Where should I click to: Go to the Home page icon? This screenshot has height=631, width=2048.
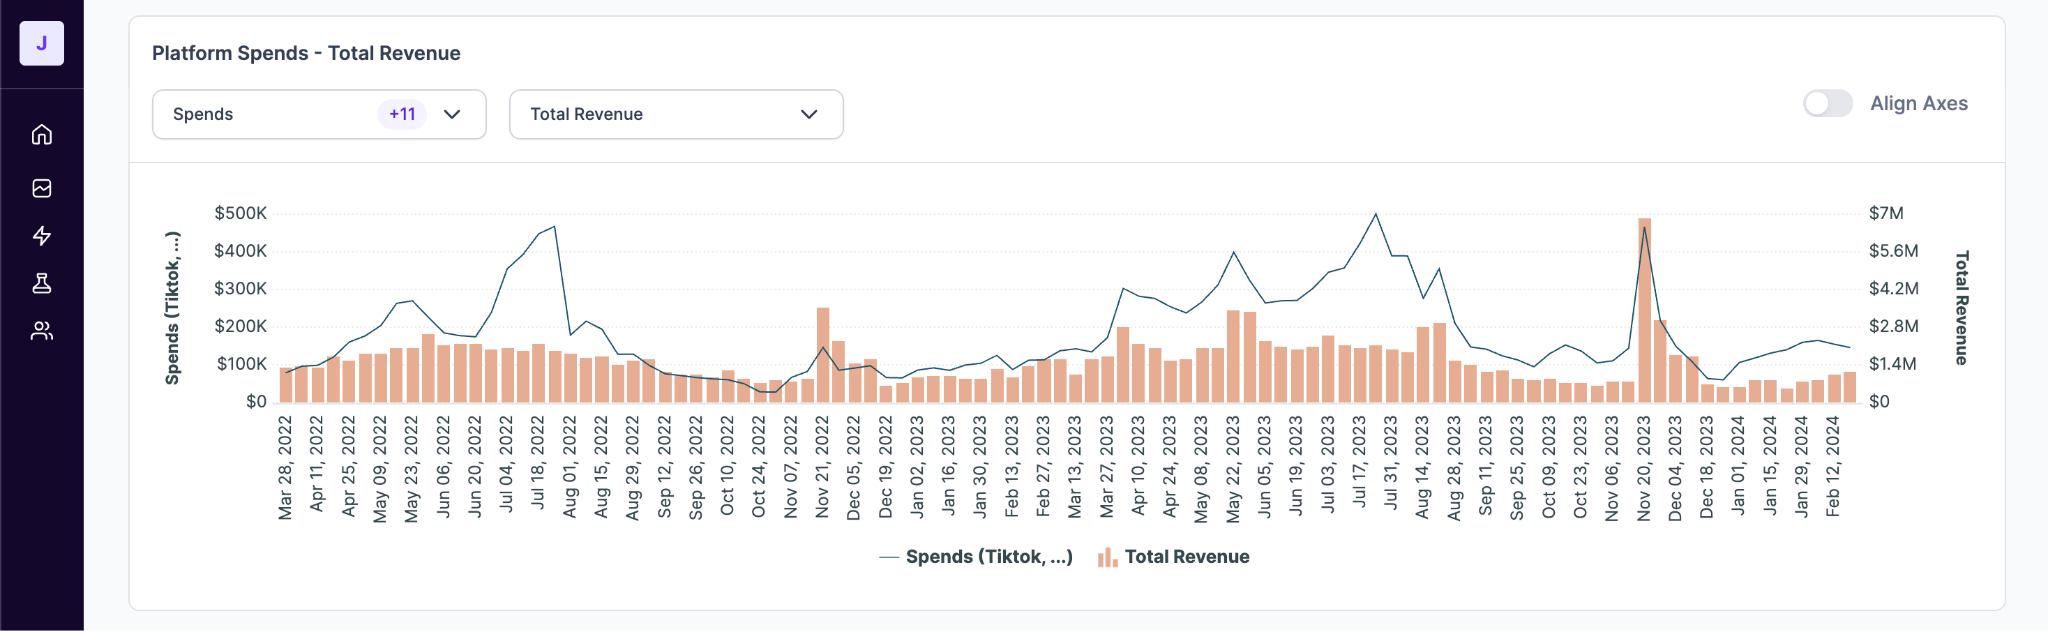(x=42, y=134)
